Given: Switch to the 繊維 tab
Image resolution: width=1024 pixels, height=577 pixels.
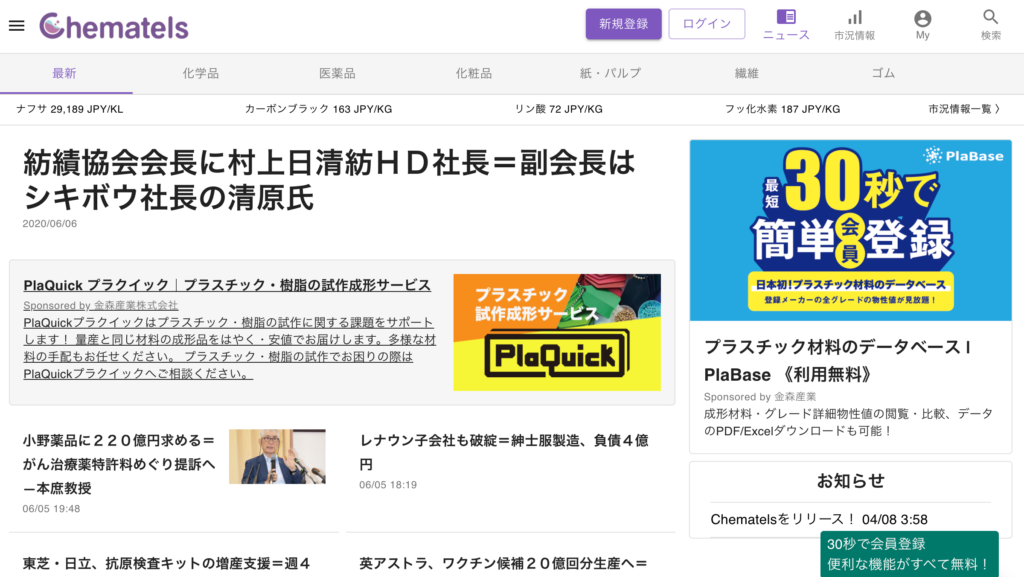Looking at the screenshot, I should (746, 74).
